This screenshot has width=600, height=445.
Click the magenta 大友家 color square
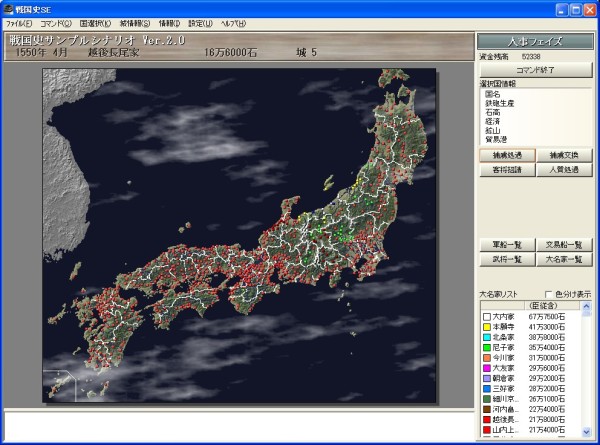tap(487, 368)
